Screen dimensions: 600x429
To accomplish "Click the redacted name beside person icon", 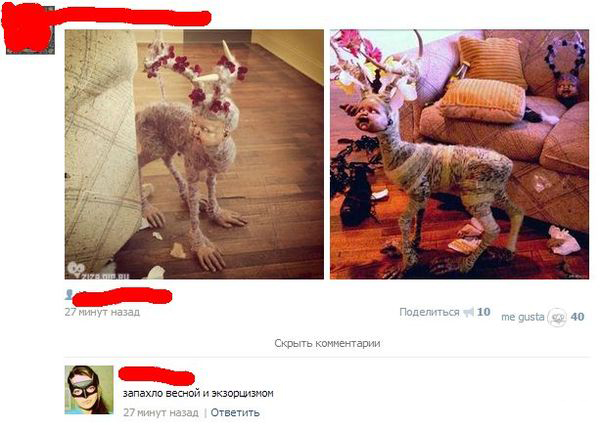I will (x=122, y=296).
